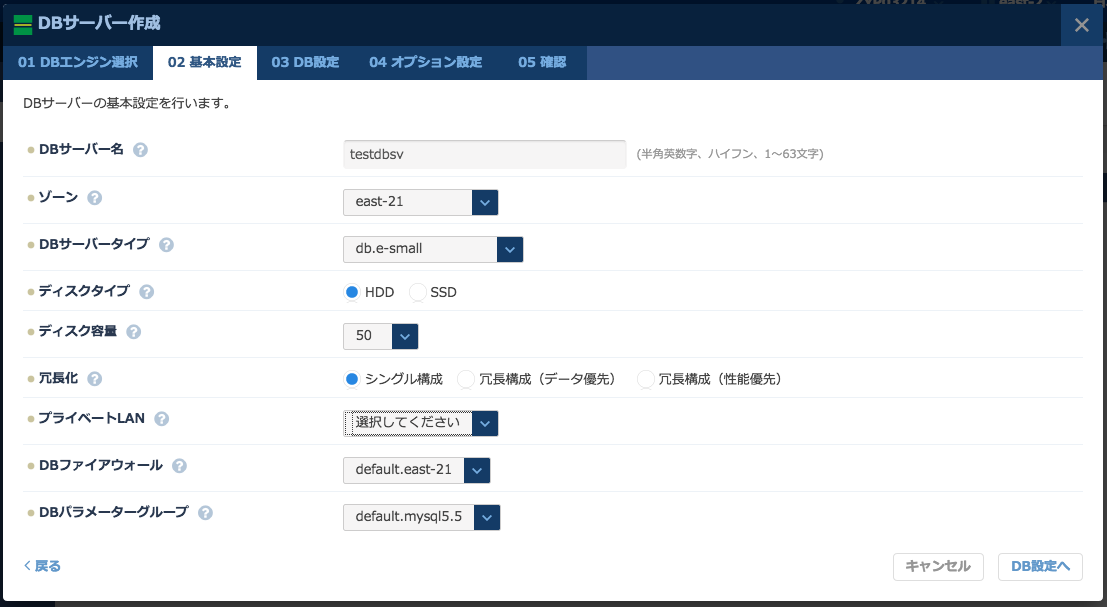Choose シングル構成 redundancy option
Screen dimensions: 1107x607
[x=352, y=379]
